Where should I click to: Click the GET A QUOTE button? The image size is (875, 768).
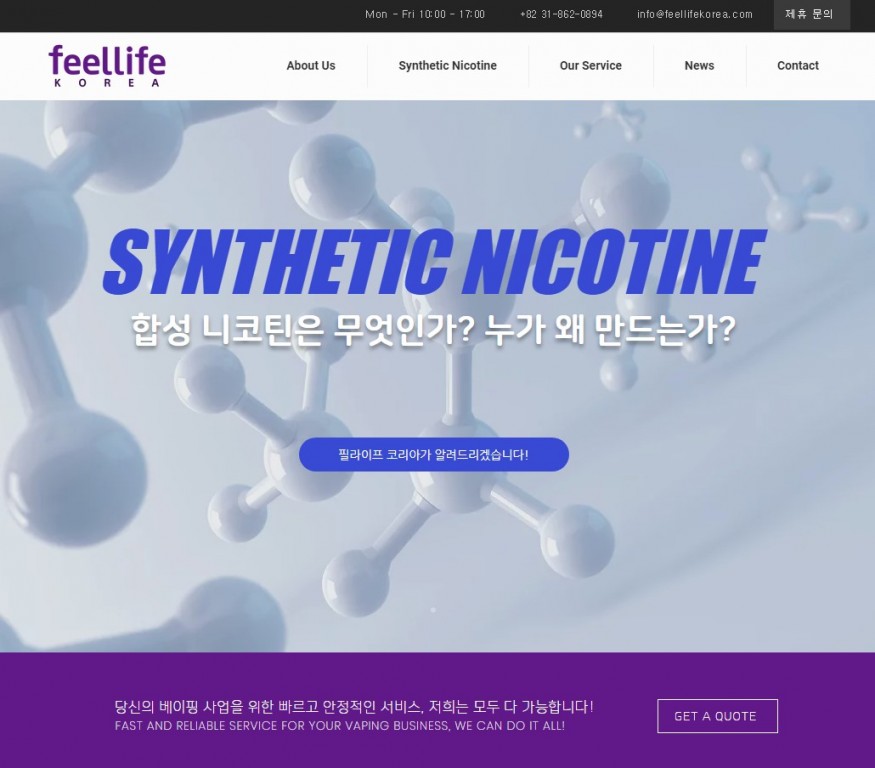pyautogui.click(x=716, y=716)
